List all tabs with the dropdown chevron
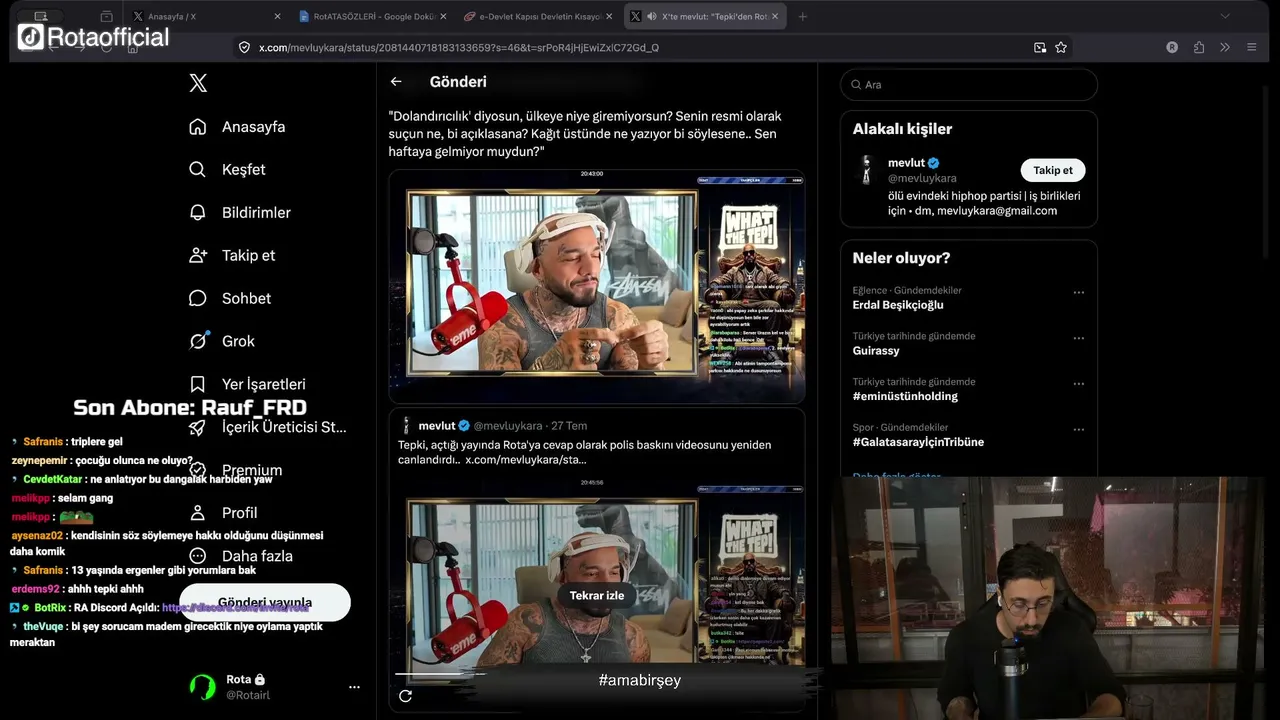This screenshot has width=1280, height=720. coord(1225,17)
